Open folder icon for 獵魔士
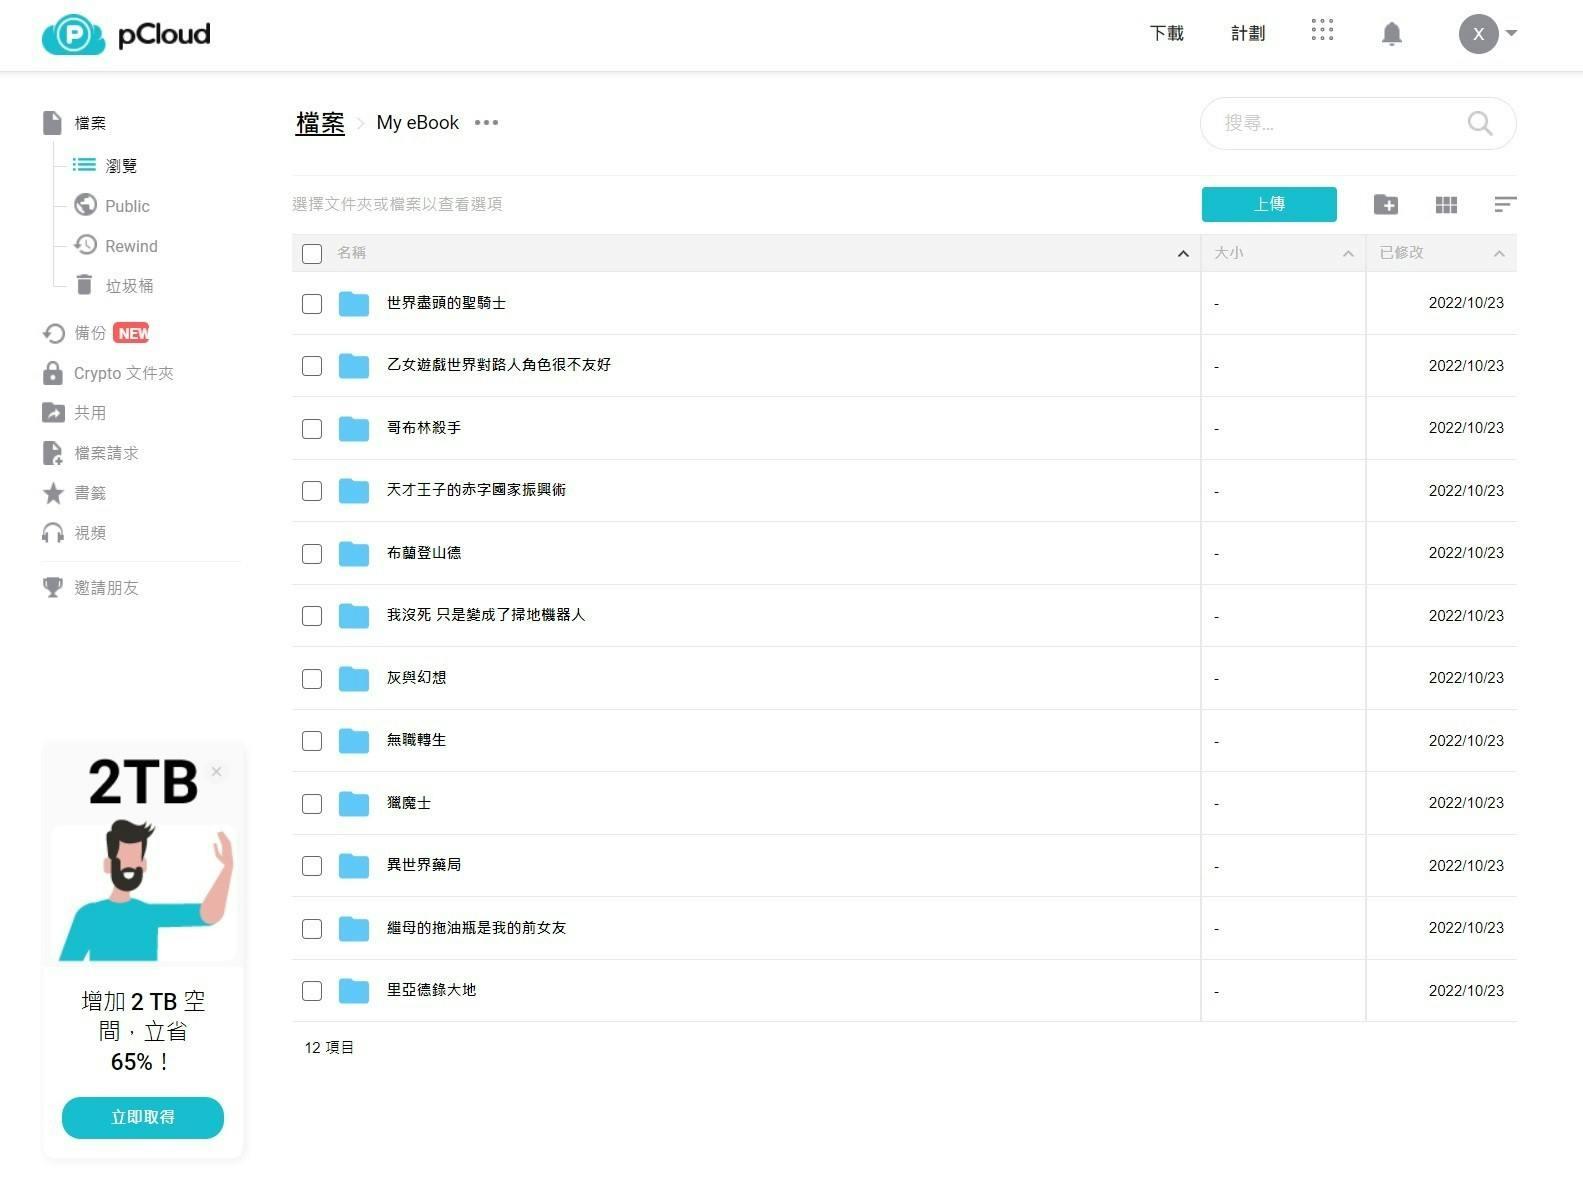The width and height of the screenshot is (1583, 1178). coord(354,804)
